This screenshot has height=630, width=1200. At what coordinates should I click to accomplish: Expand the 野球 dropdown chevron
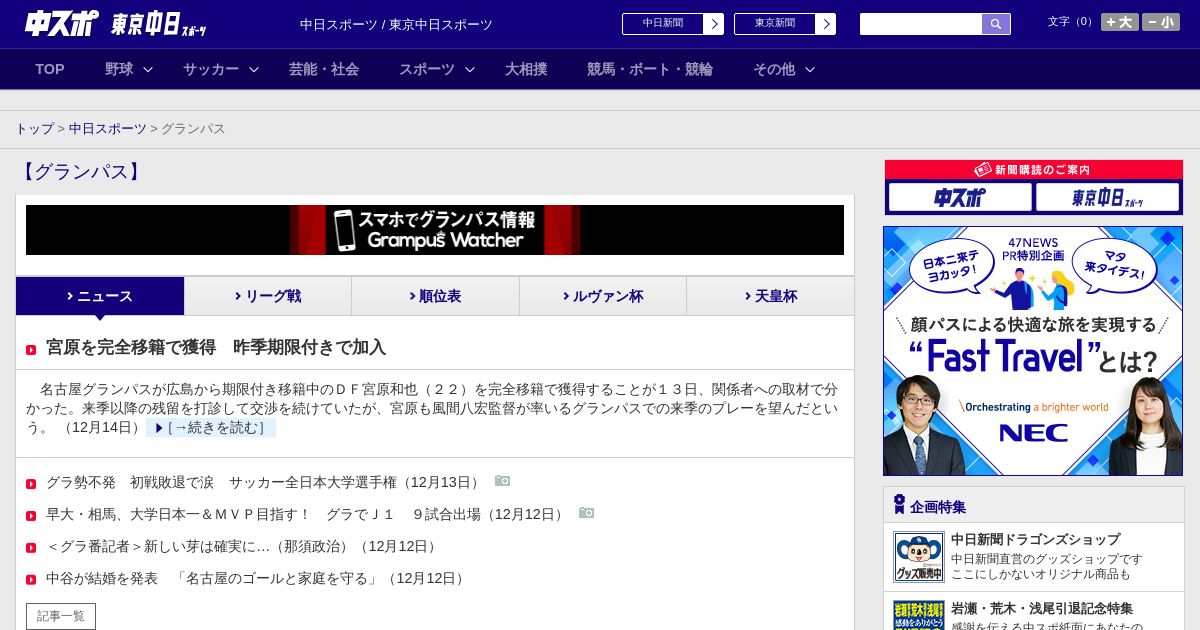[148, 69]
